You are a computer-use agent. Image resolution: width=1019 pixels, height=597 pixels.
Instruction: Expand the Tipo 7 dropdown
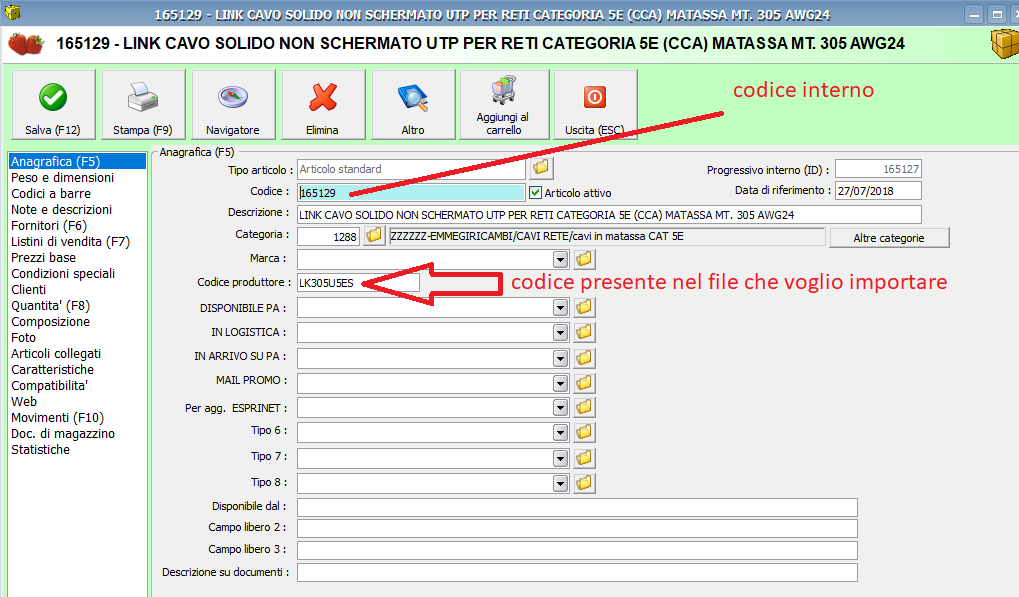(560, 459)
